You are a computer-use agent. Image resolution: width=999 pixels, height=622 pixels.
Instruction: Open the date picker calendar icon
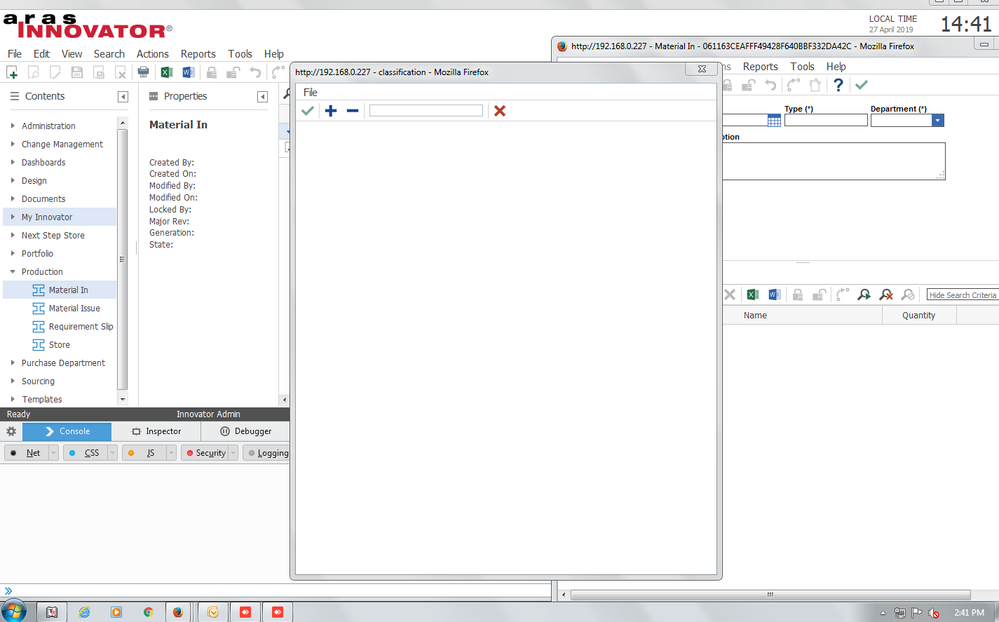pyautogui.click(x=774, y=120)
